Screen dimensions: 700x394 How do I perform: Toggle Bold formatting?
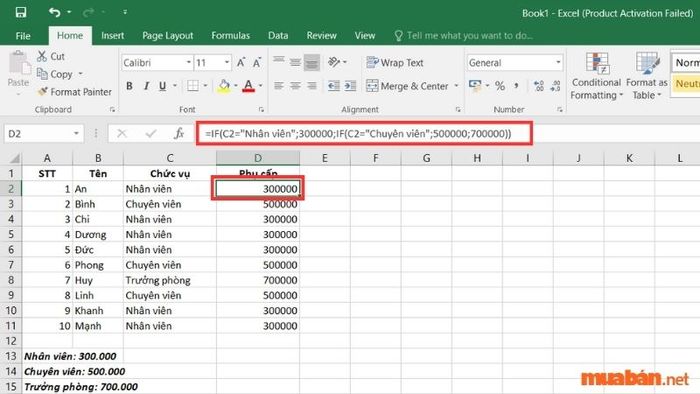point(129,86)
